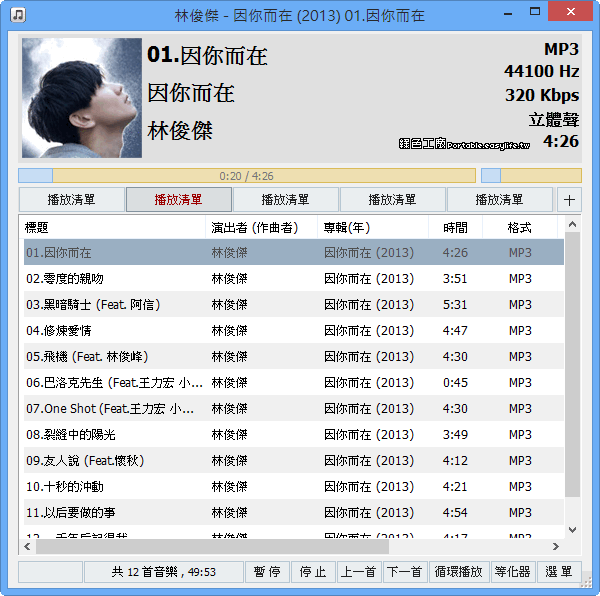Skip to next track with 下一首
600x596 pixels.
(x=404, y=572)
